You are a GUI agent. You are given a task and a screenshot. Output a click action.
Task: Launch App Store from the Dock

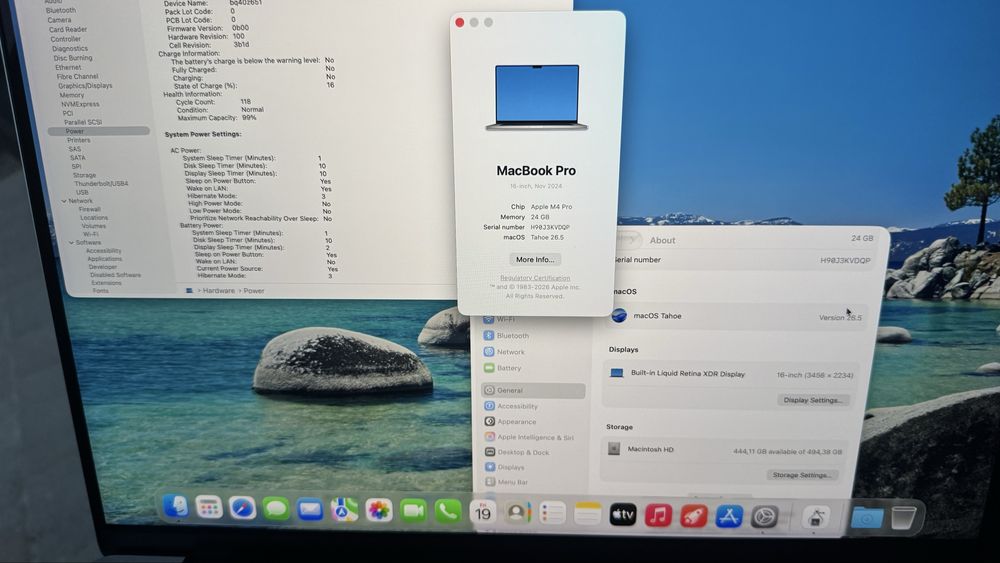(729, 516)
